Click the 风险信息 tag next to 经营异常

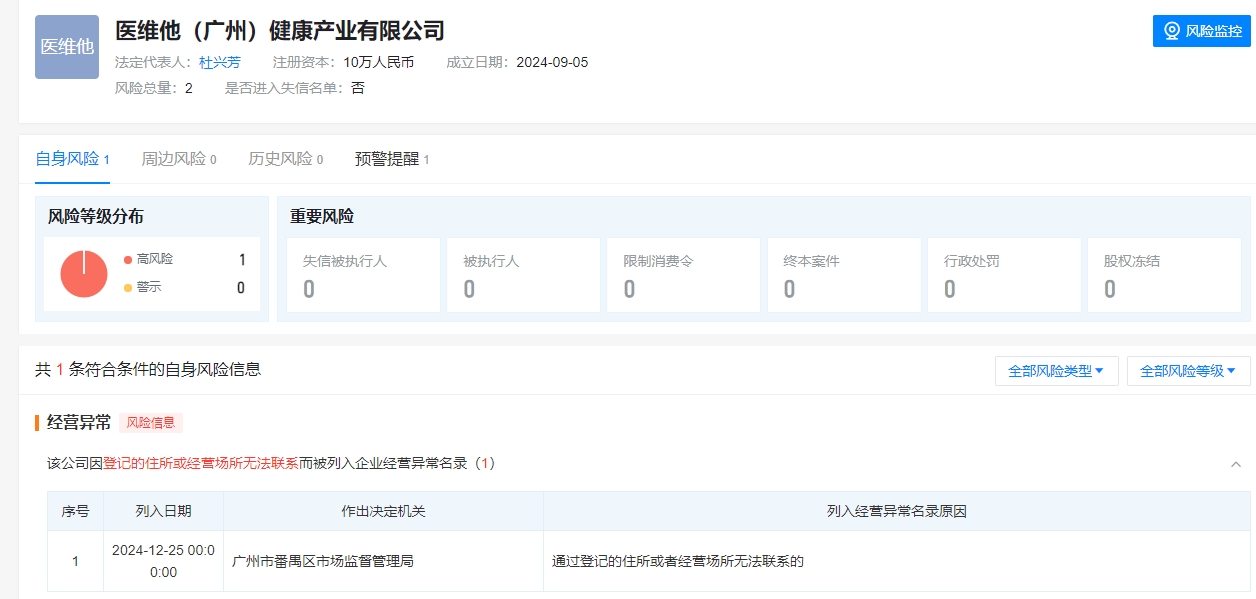tap(151, 423)
